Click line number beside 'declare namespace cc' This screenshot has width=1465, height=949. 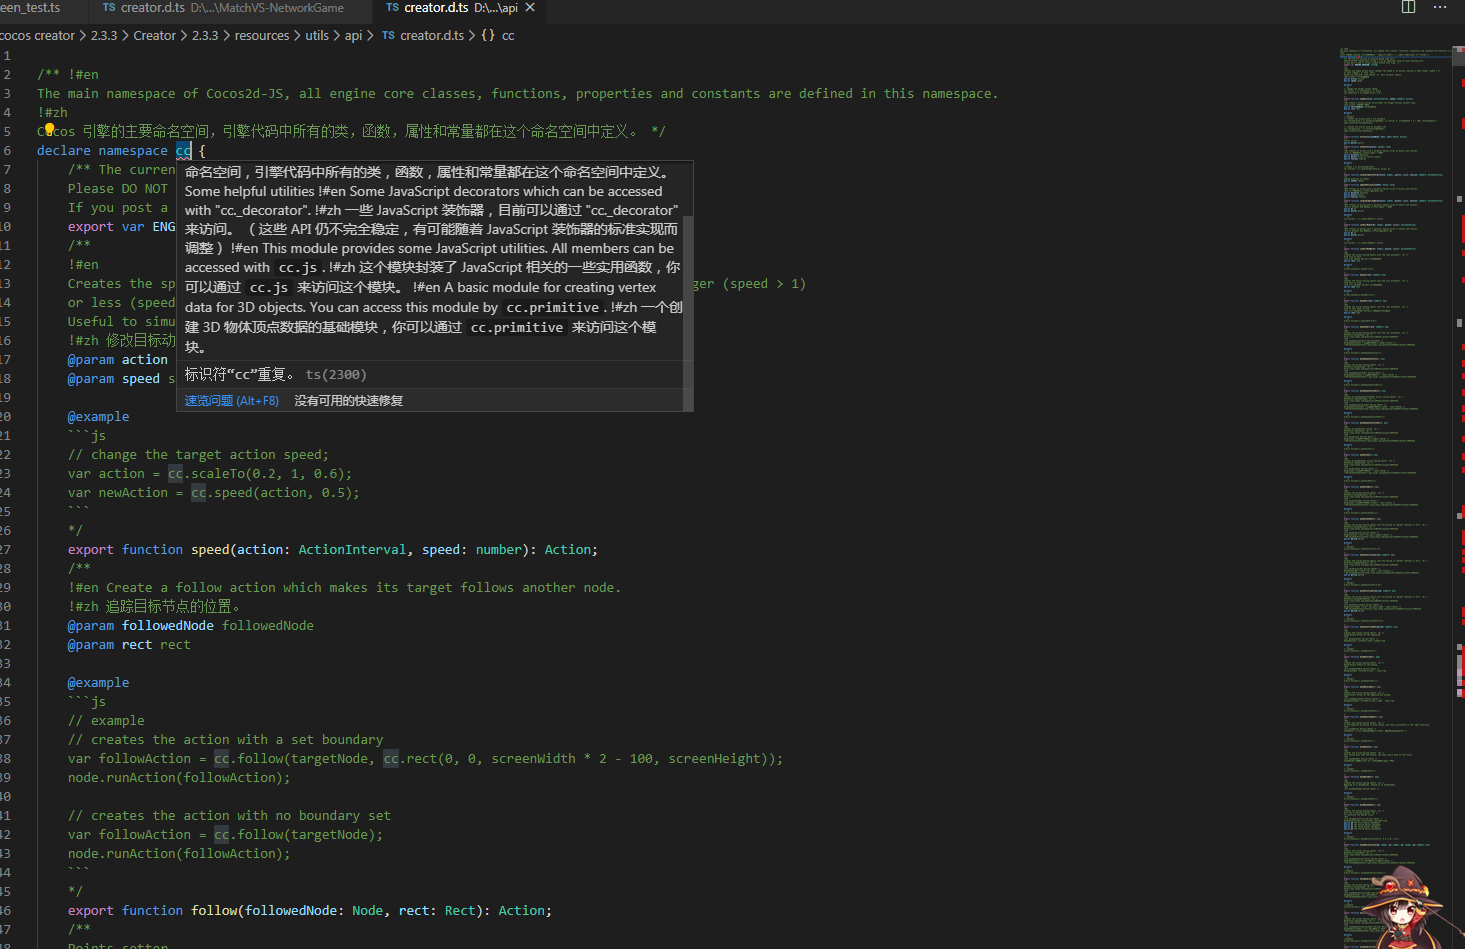click(x=6, y=150)
